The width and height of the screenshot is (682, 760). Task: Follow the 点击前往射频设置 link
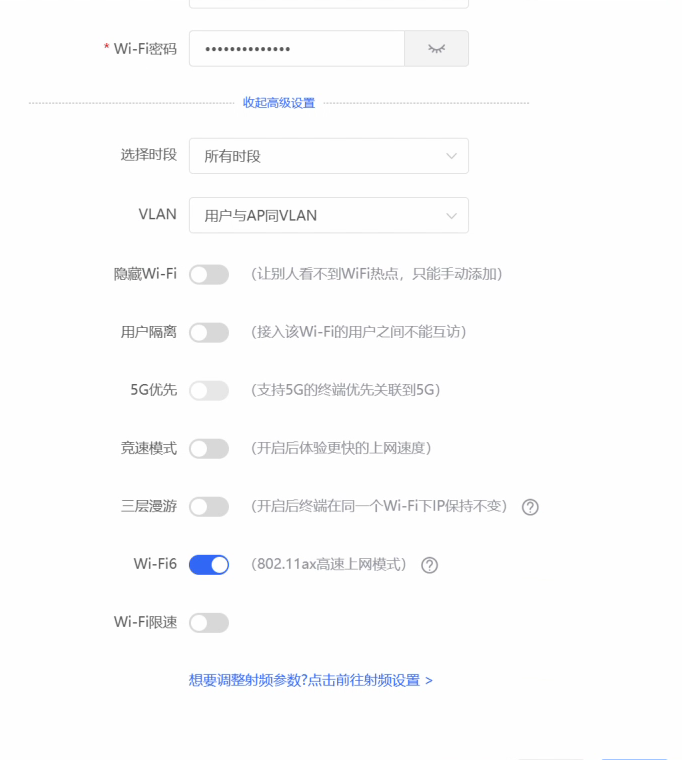(370, 681)
